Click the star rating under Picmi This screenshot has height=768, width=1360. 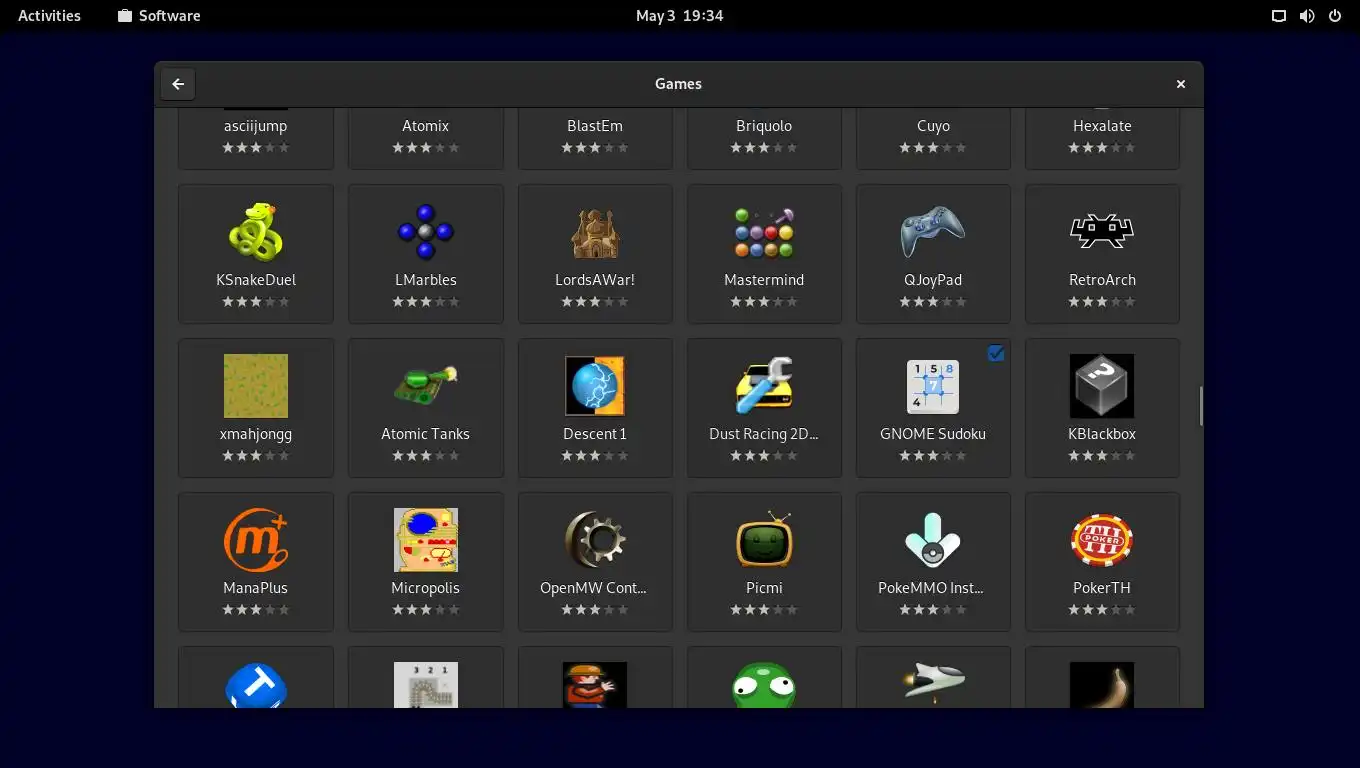tap(764, 609)
